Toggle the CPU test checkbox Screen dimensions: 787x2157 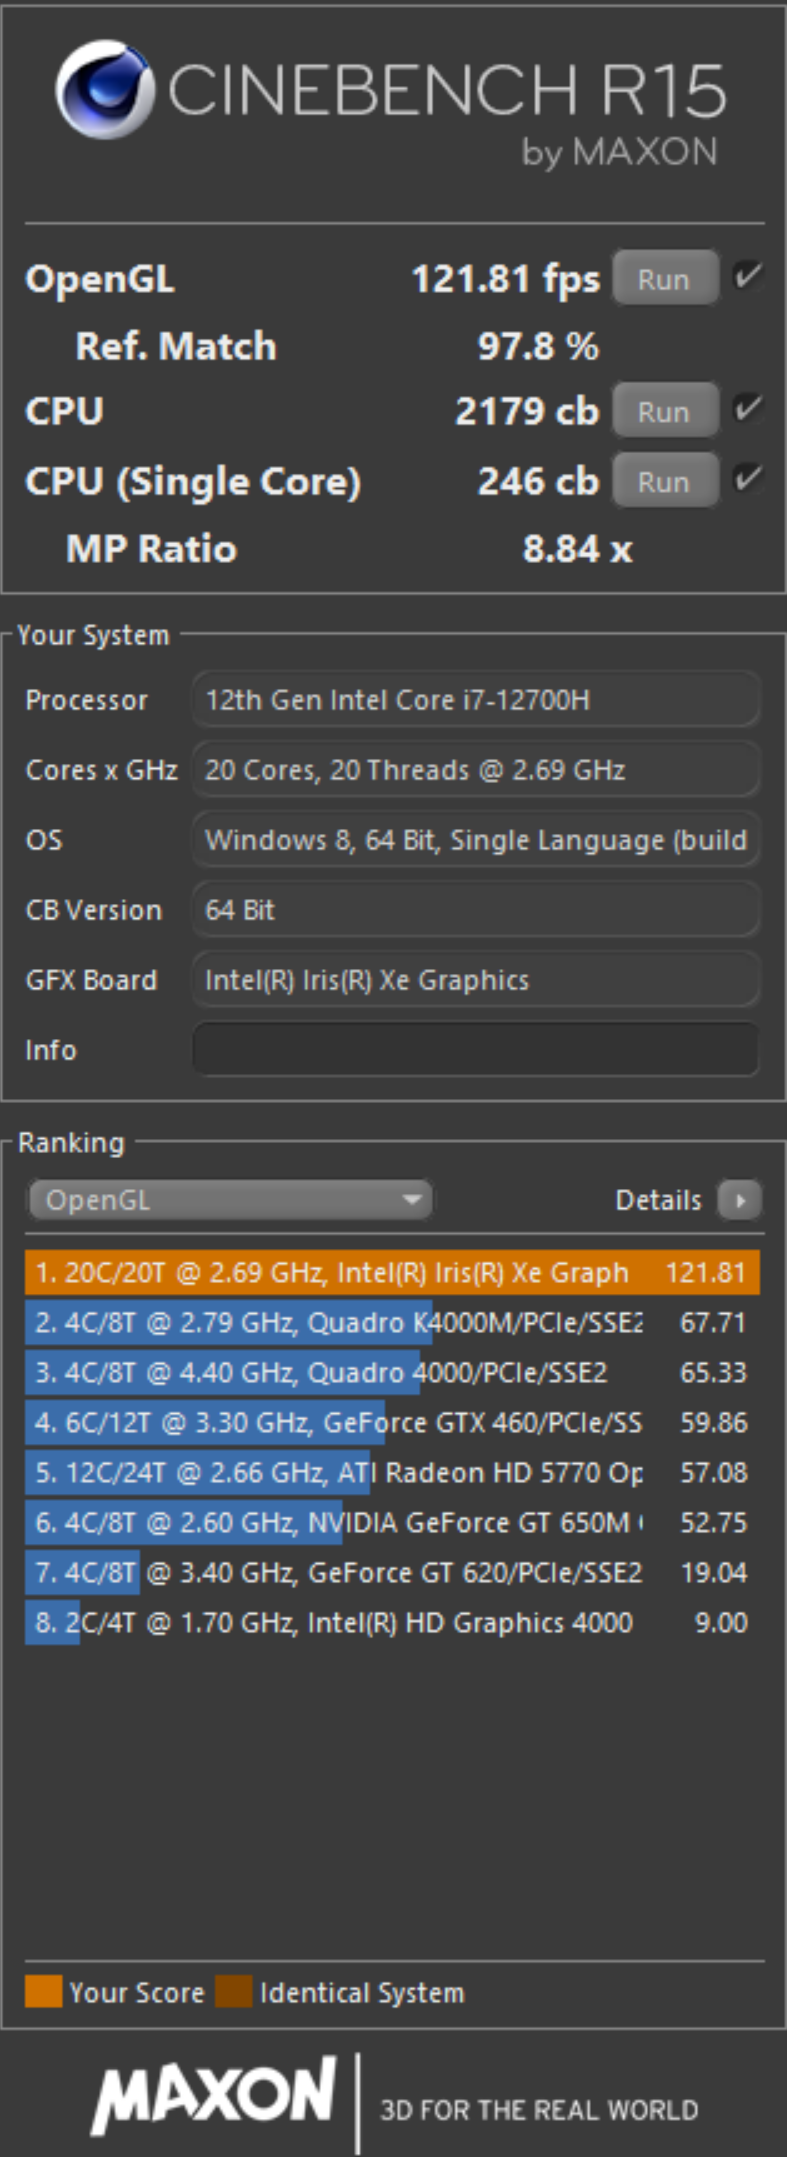coord(748,409)
